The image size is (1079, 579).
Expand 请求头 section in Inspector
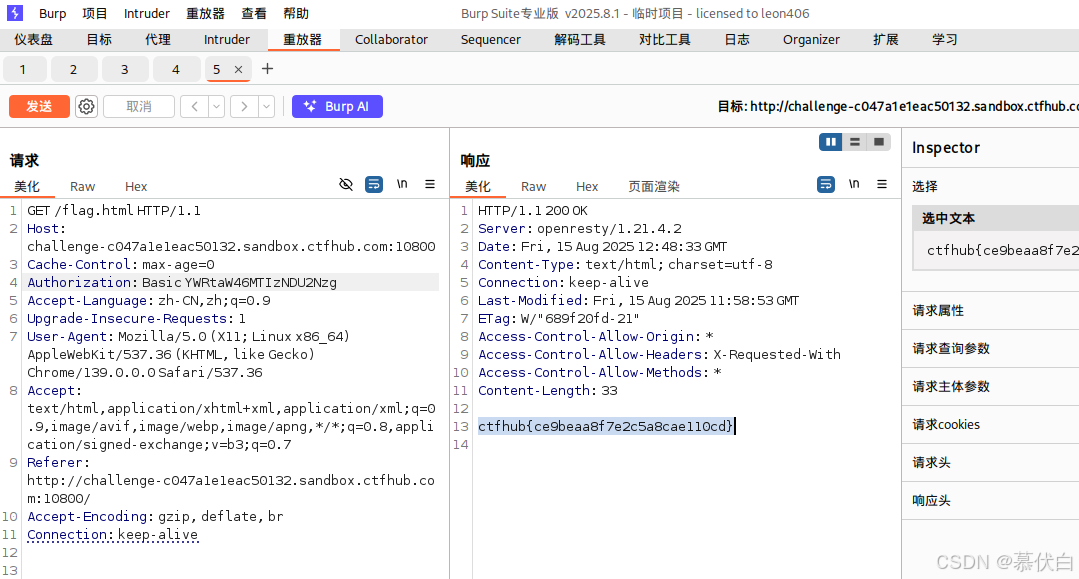[991, 463]
